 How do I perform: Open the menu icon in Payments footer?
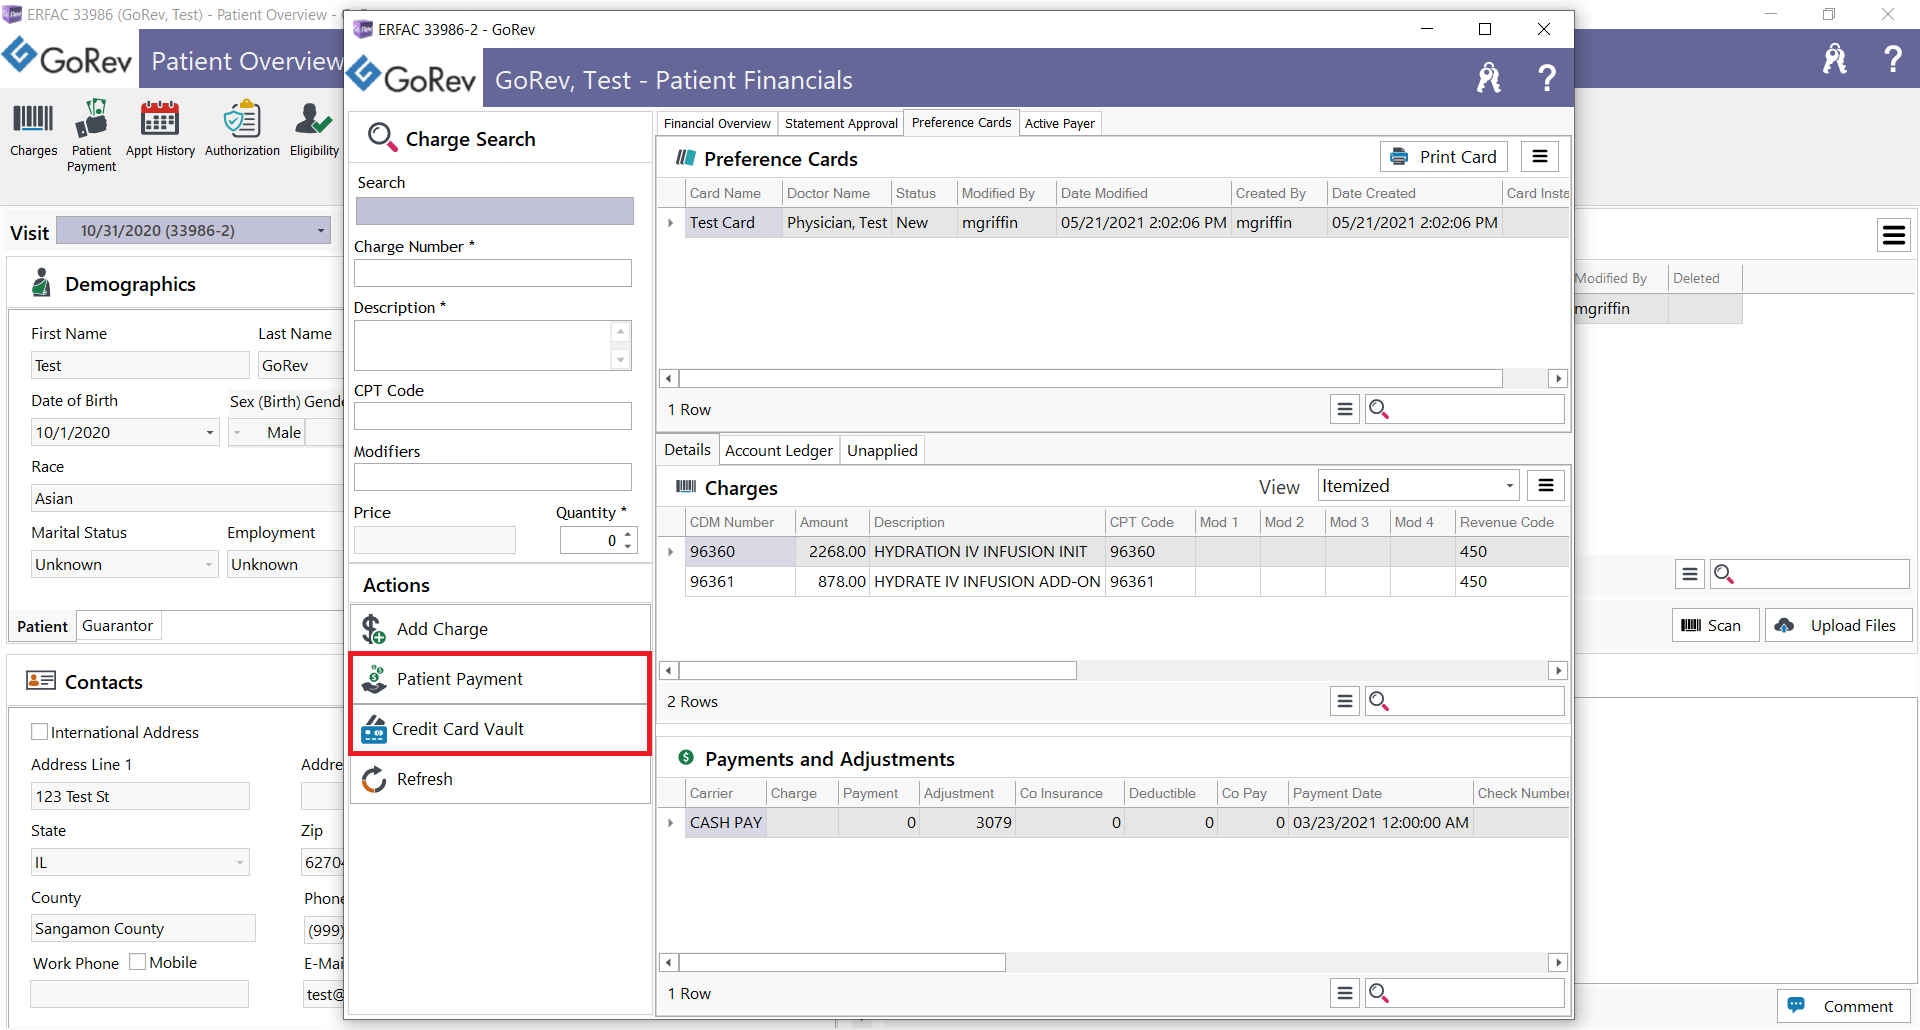tap(1345, 993)
